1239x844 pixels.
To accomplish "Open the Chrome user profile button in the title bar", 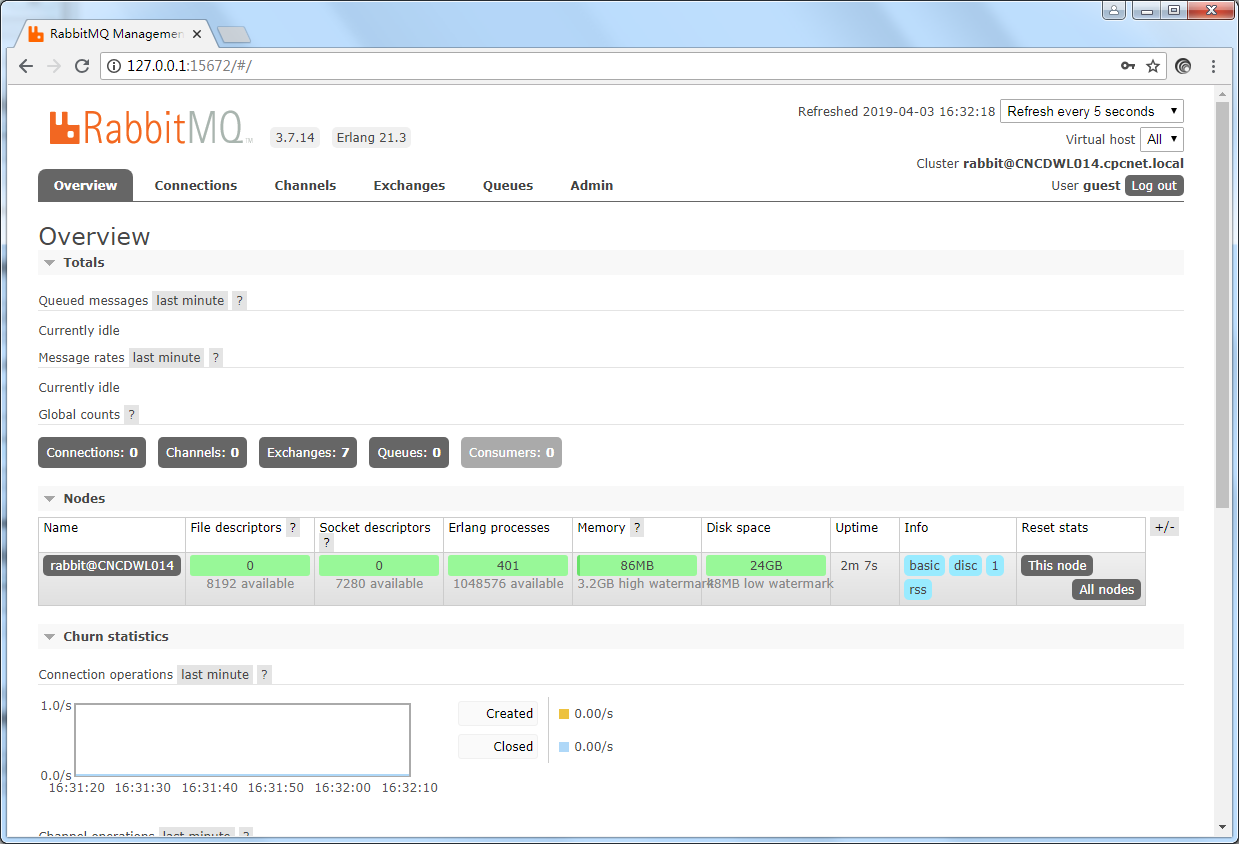I will [1114, 10].
